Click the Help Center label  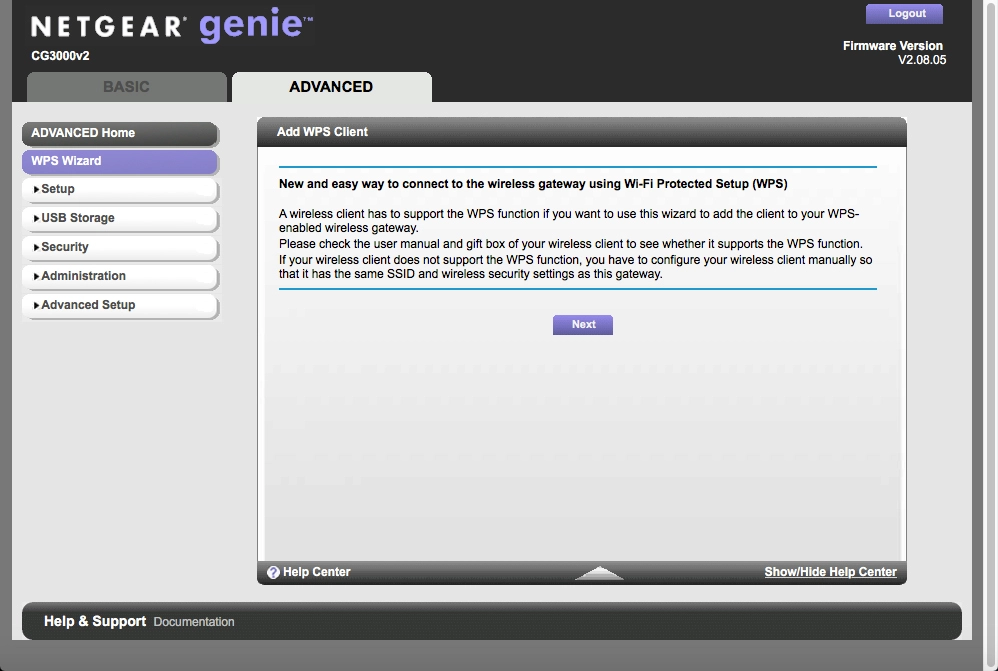pos(316,572)
